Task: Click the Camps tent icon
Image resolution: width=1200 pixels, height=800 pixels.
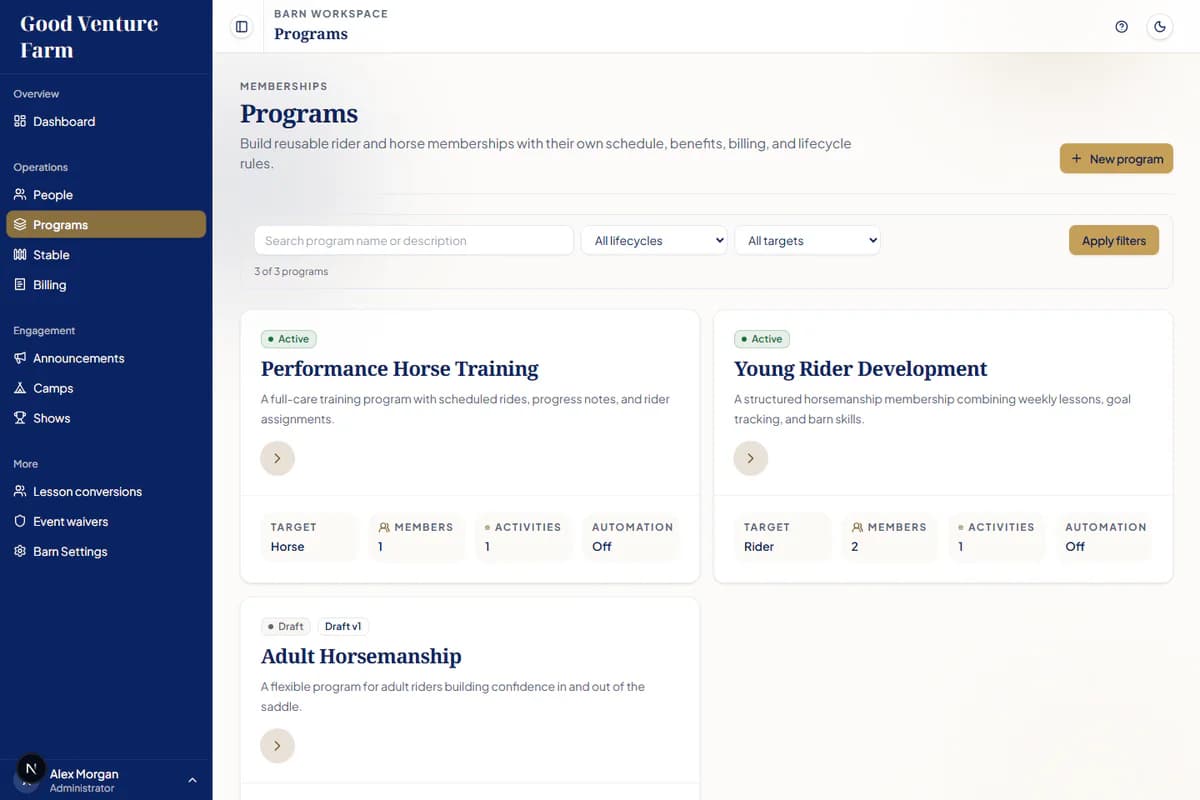Action: click(20, 388)
